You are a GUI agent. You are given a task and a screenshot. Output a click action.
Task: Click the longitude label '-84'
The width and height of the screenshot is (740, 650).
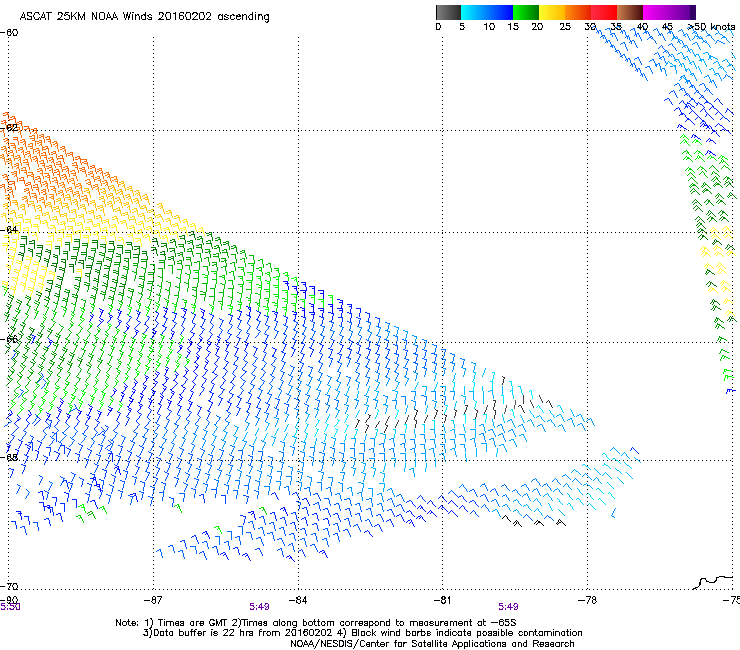(298, 600)
